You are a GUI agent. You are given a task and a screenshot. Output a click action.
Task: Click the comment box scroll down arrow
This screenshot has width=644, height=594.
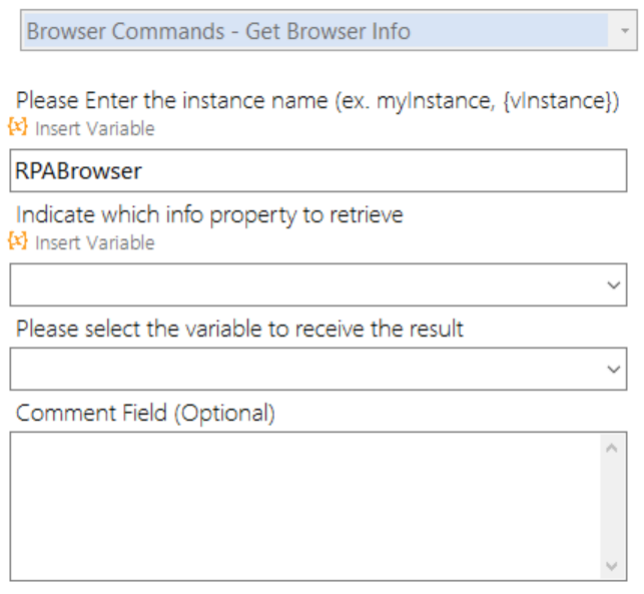click(x=612, y=566)
